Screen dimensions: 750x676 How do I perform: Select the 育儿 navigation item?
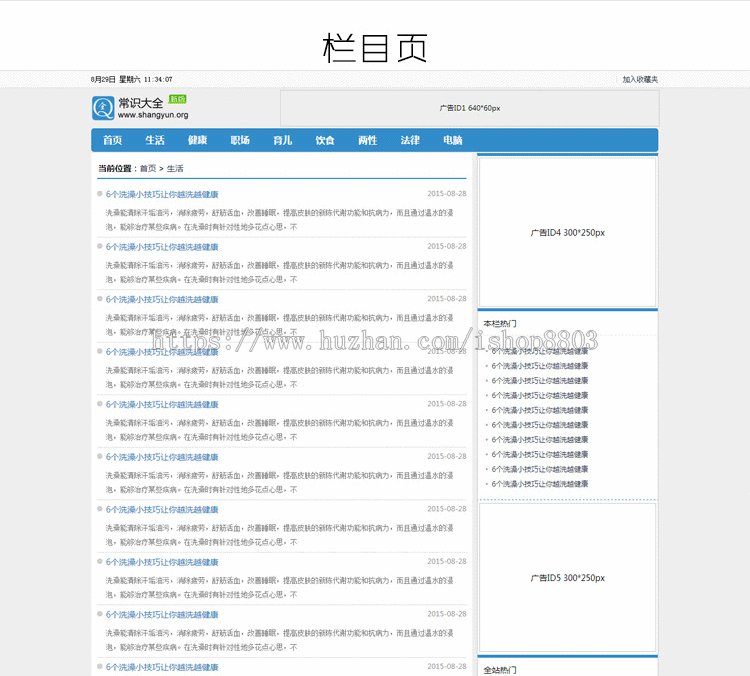(283, 140)
